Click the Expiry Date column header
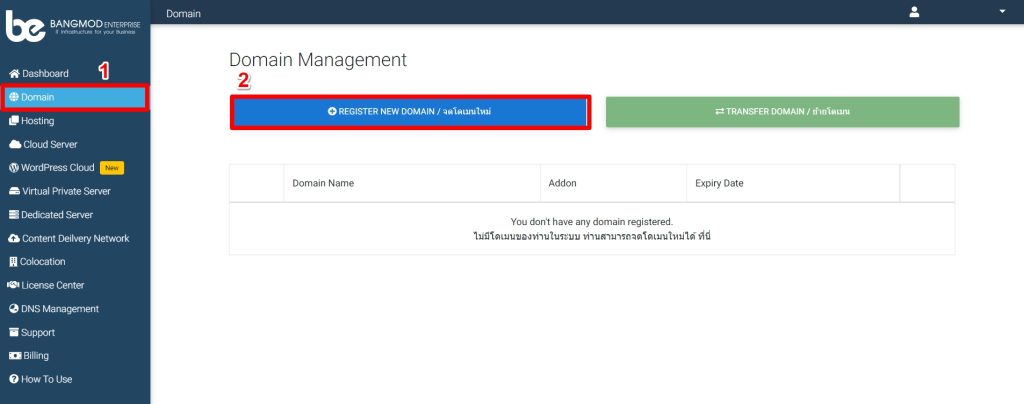The image size is (1024, 404). [719, 184]
